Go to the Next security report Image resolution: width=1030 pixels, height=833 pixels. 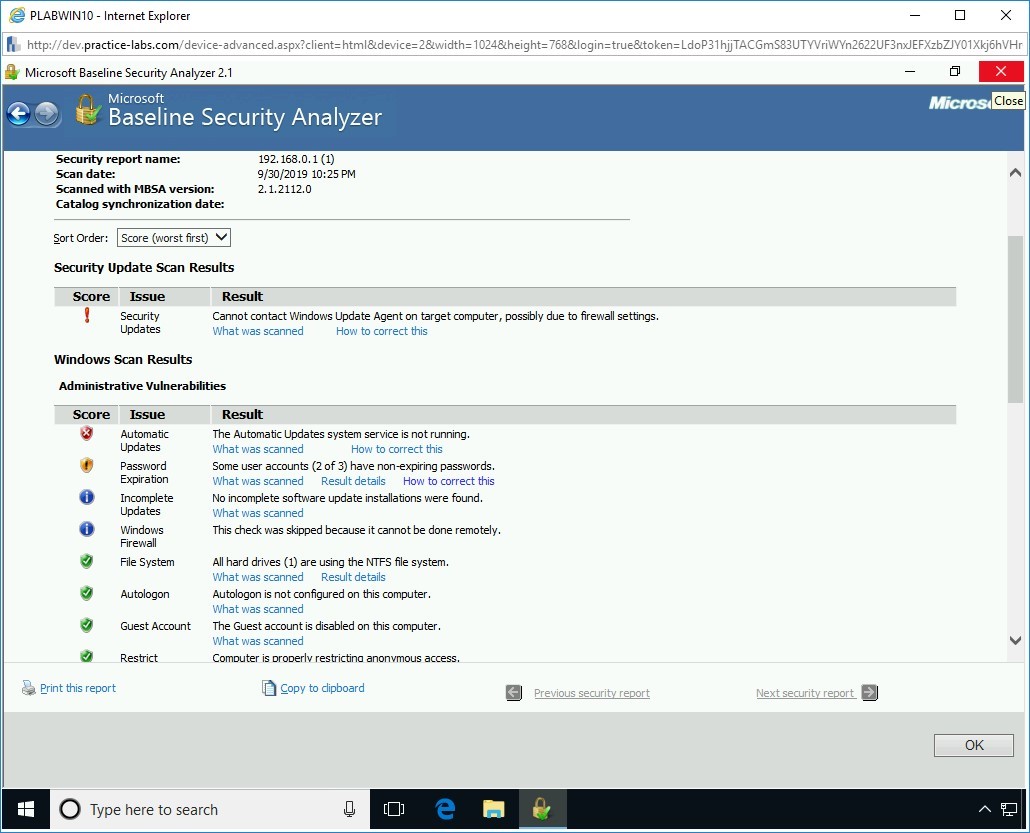pos(805,693)
